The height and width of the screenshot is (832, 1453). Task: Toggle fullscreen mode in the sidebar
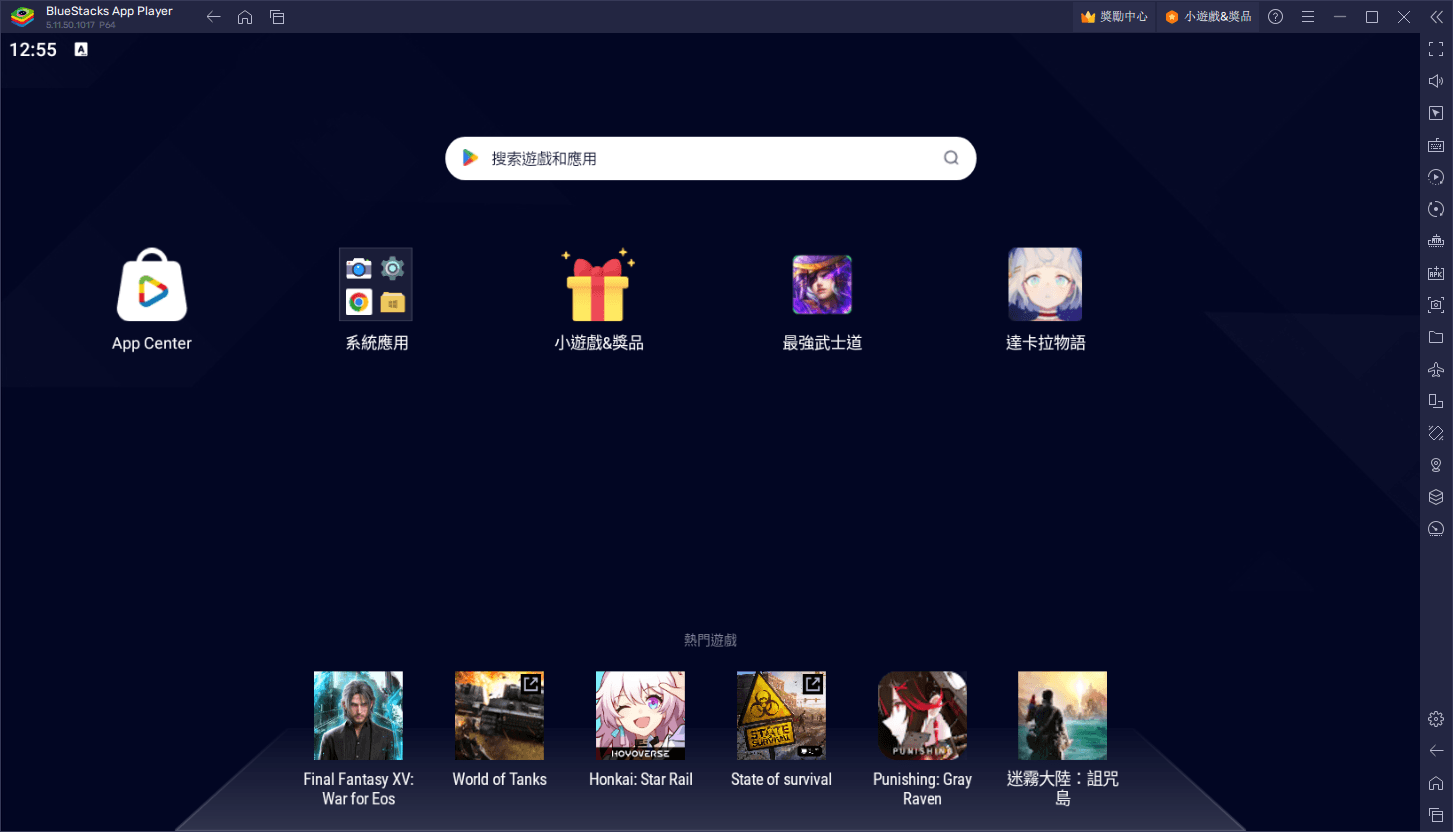(x=1436, y=49)
